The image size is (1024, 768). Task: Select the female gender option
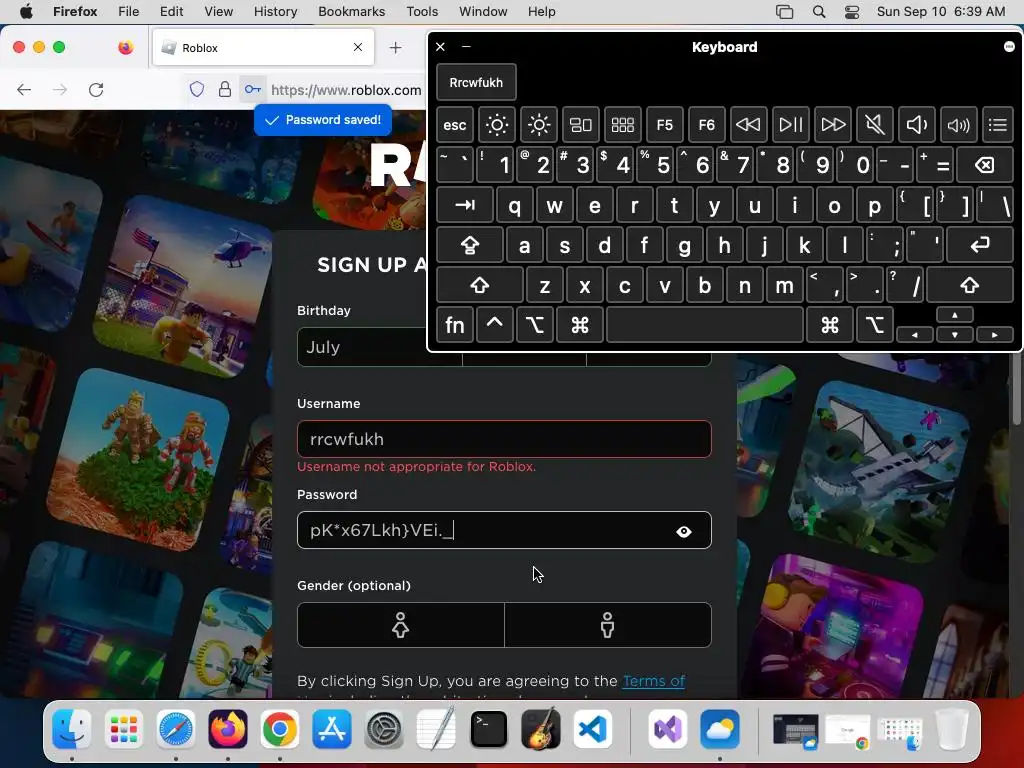coord(400,625)
